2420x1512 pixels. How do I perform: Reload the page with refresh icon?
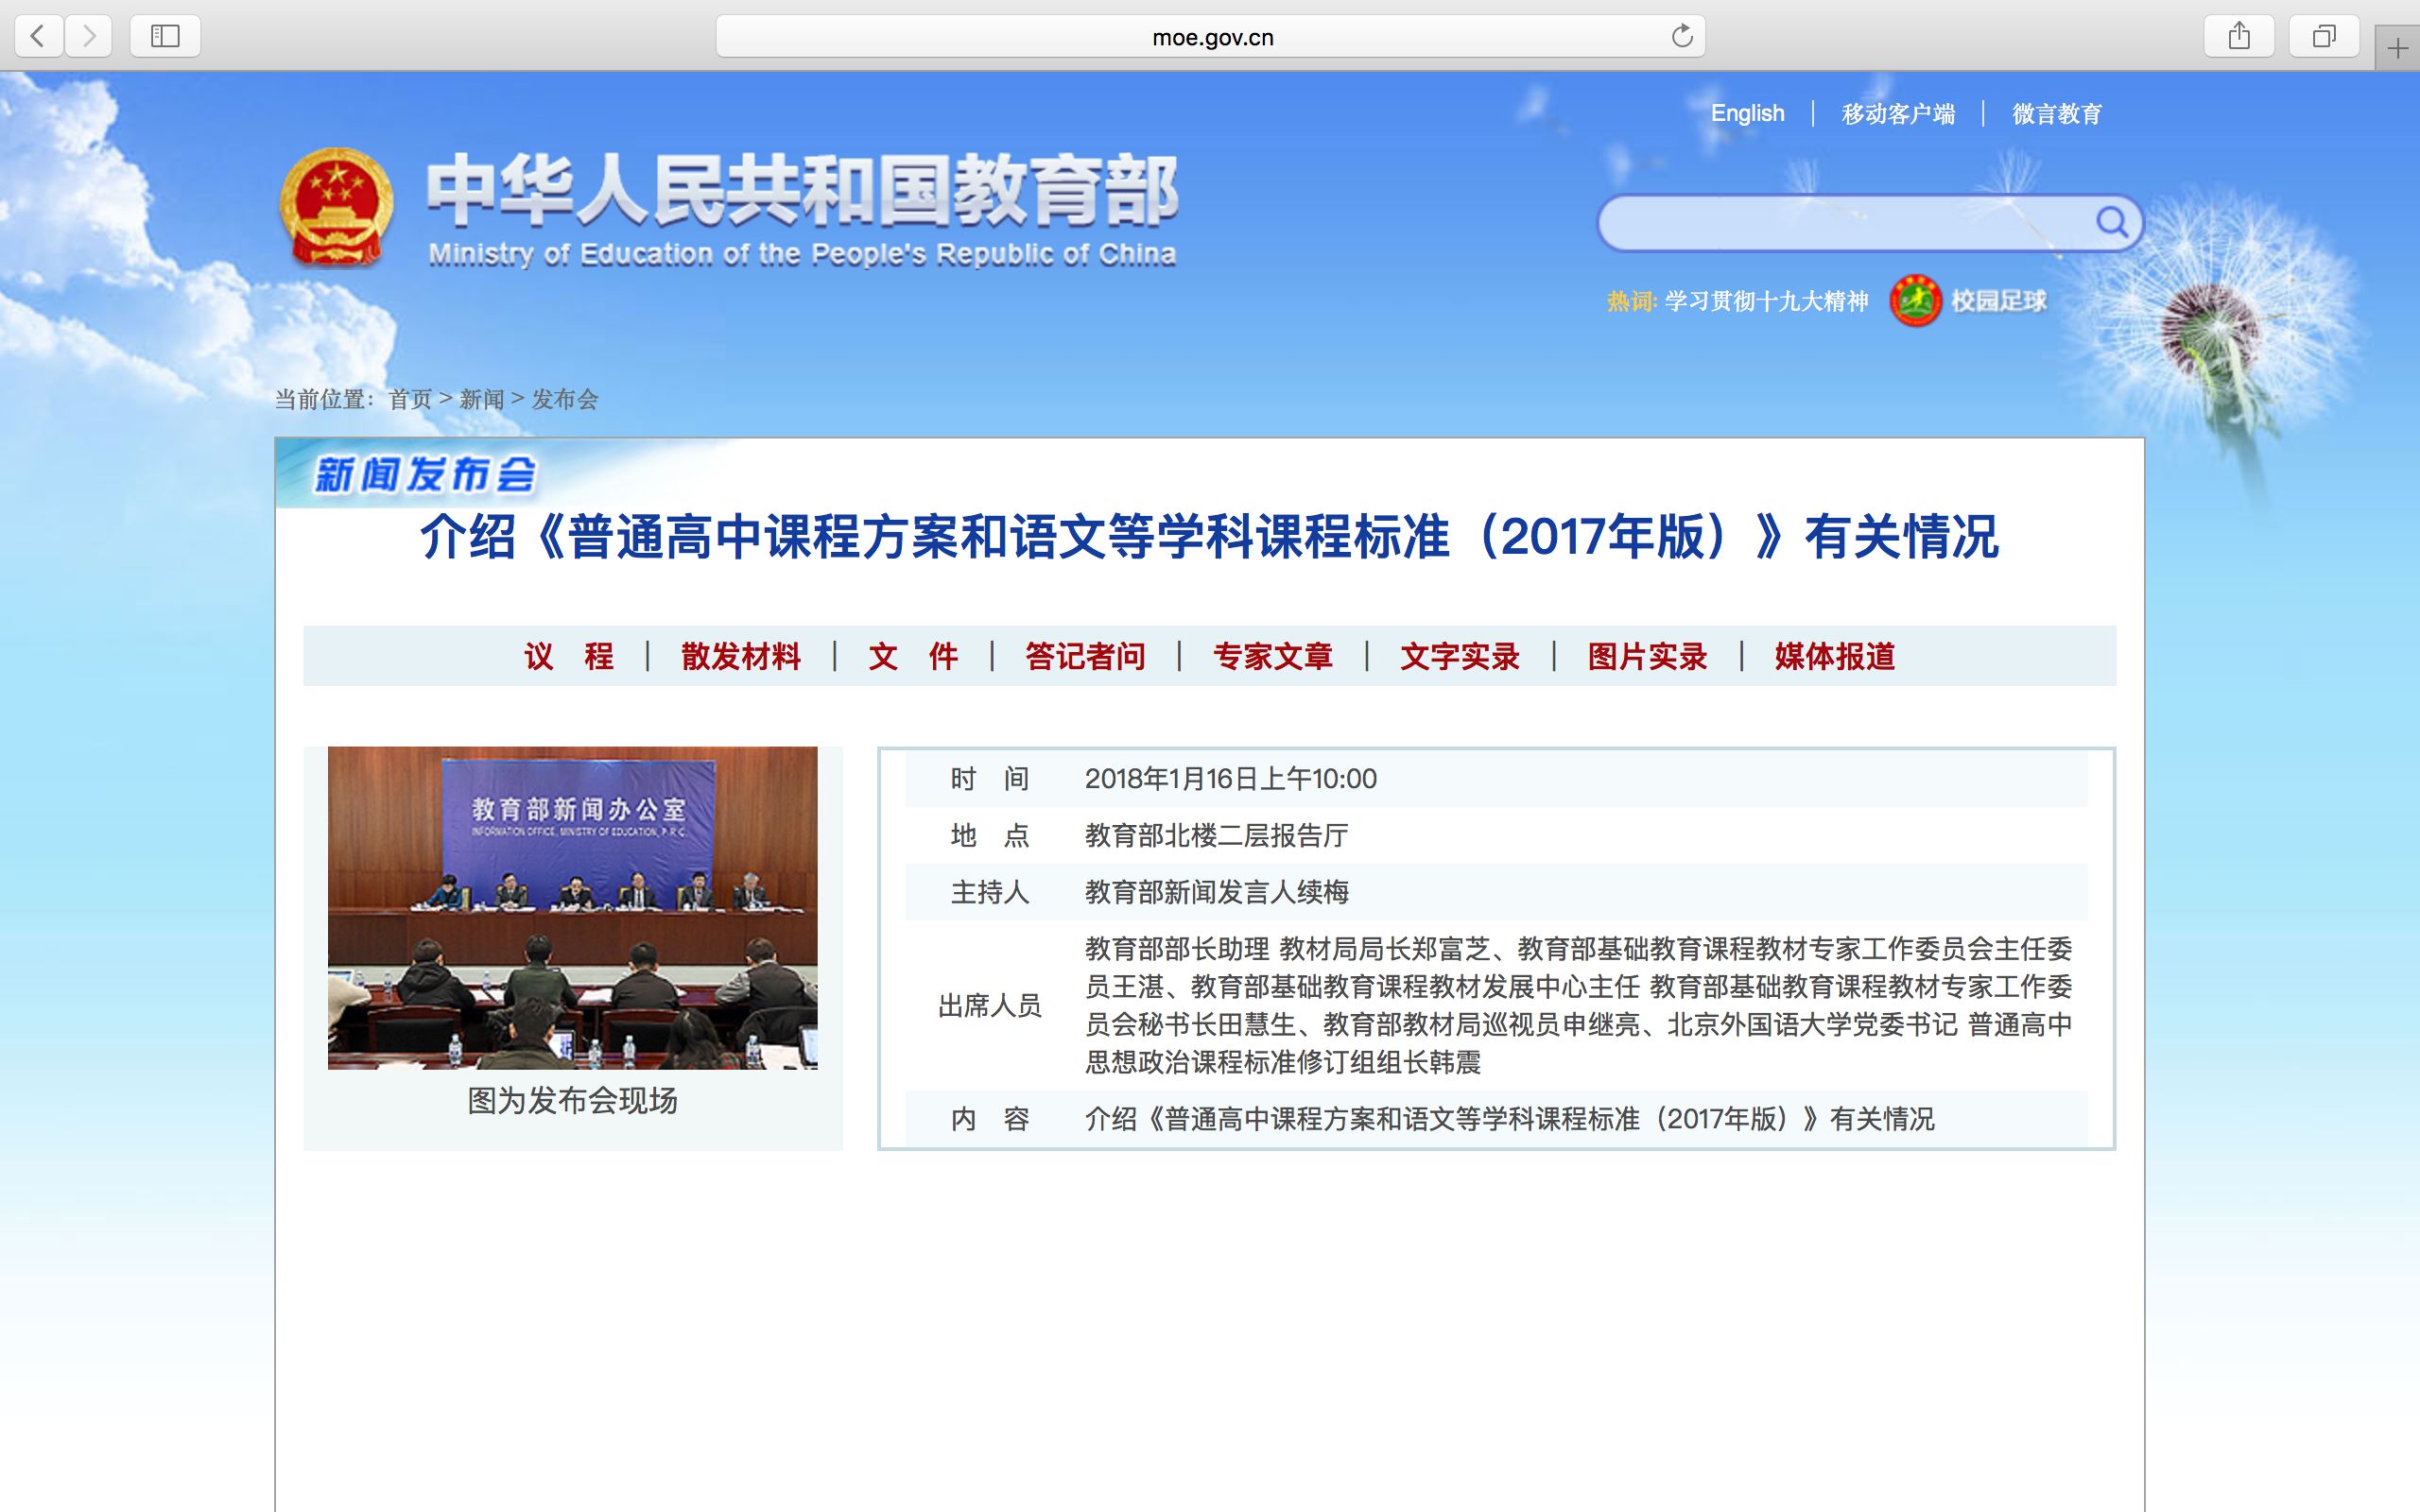click(1682, 37)
